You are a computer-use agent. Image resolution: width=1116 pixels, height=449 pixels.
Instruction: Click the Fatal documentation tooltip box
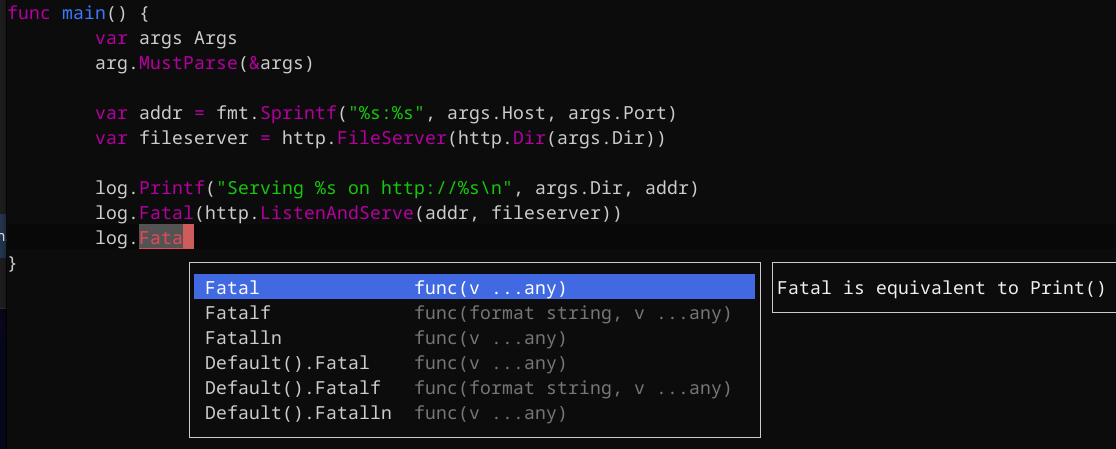pyautogui.click(x=940, y=288)
